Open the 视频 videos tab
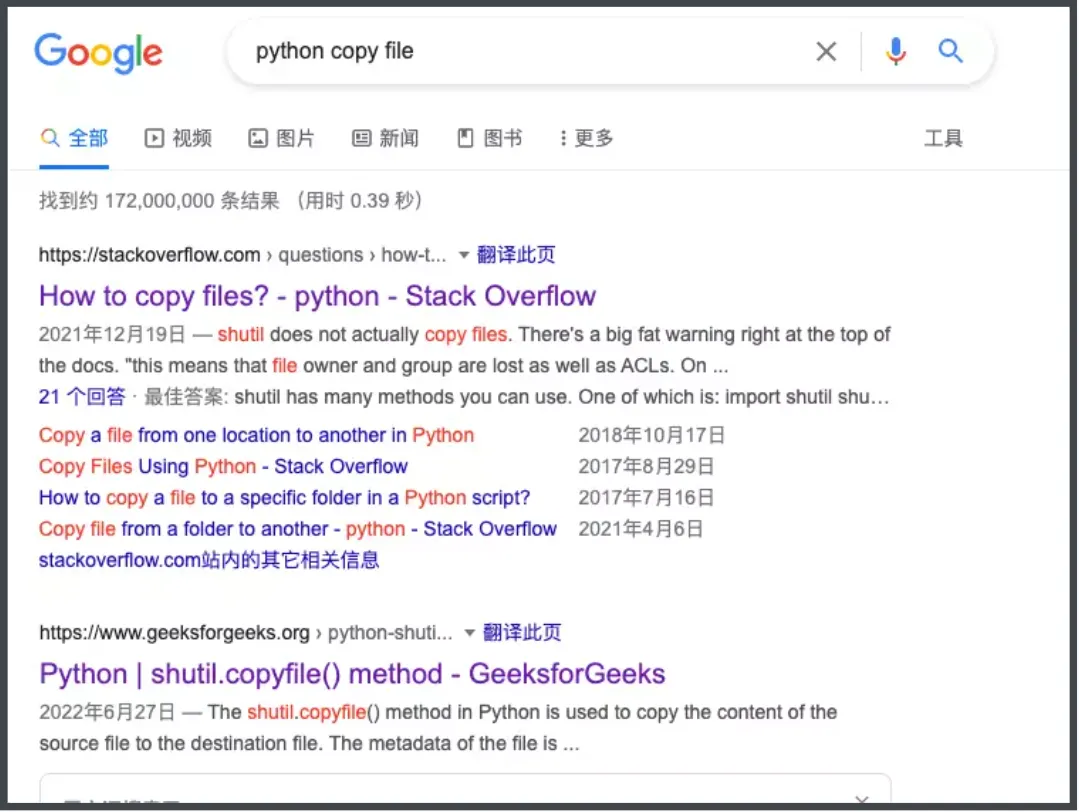Image resolution: width=1079 pixels, height=812 pixels. pos(179,138)
